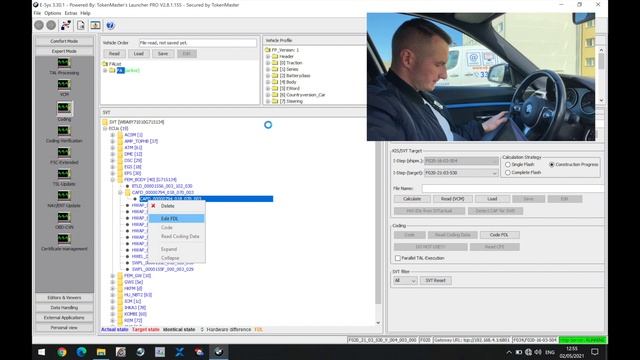Click the FAList folder icon
The image size is (640, 360).
[105, 64]
